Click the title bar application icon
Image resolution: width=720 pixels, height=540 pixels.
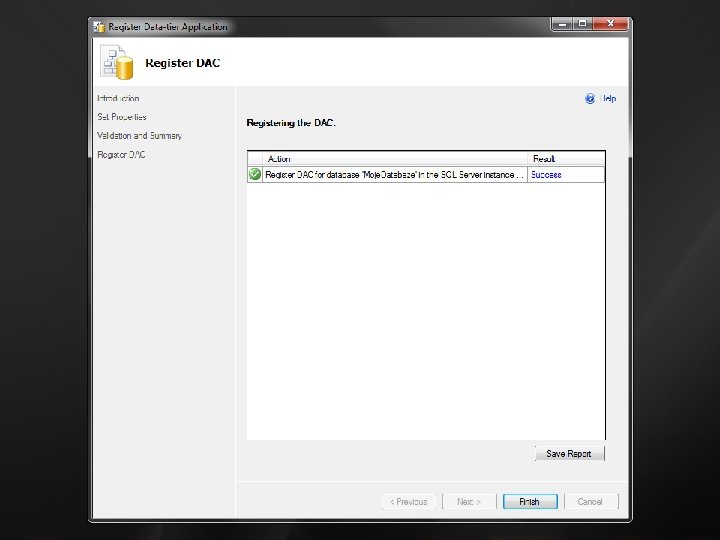tap(99, 27)
